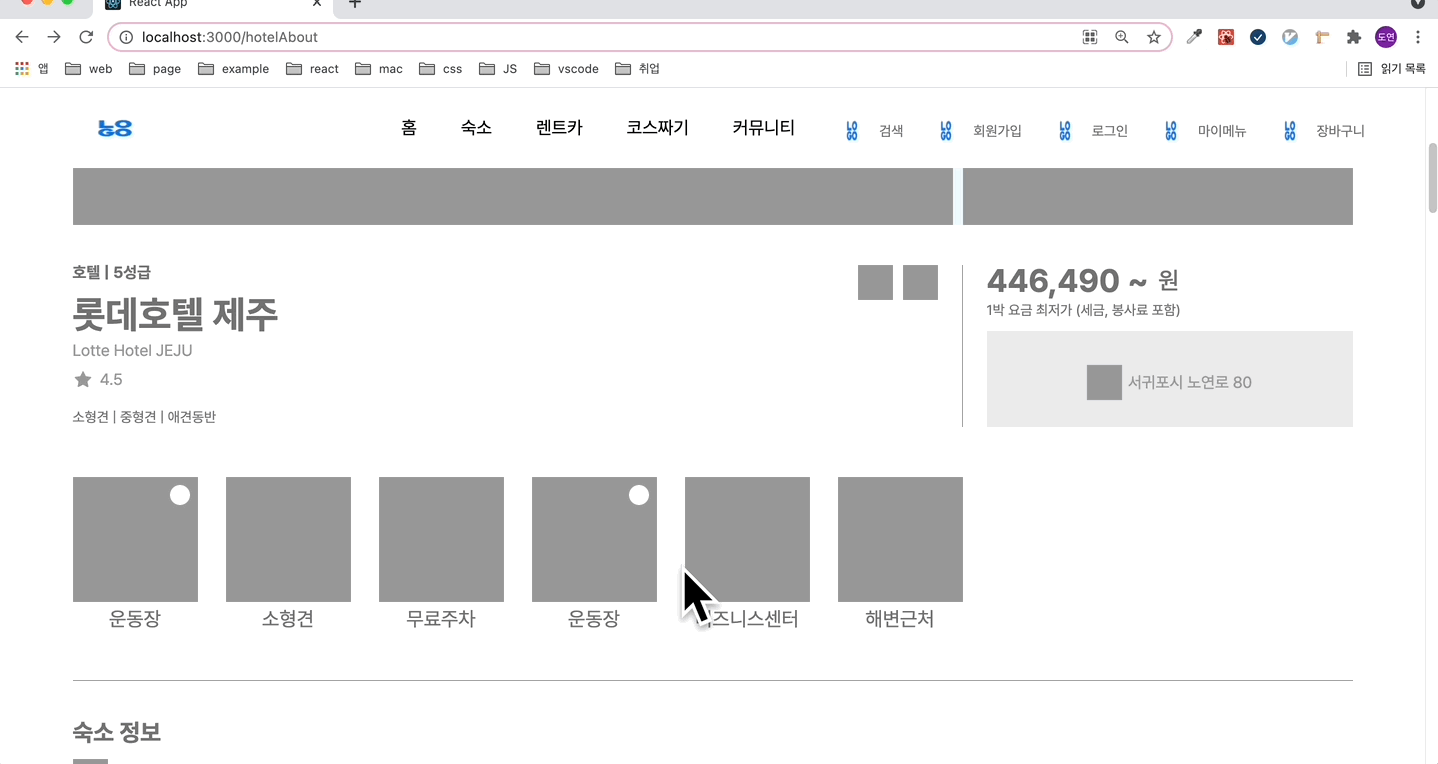The width and height of the screenshot is (1438, 764).
Task: Open the light blue compass extension icon
Action: point(1290,37)
